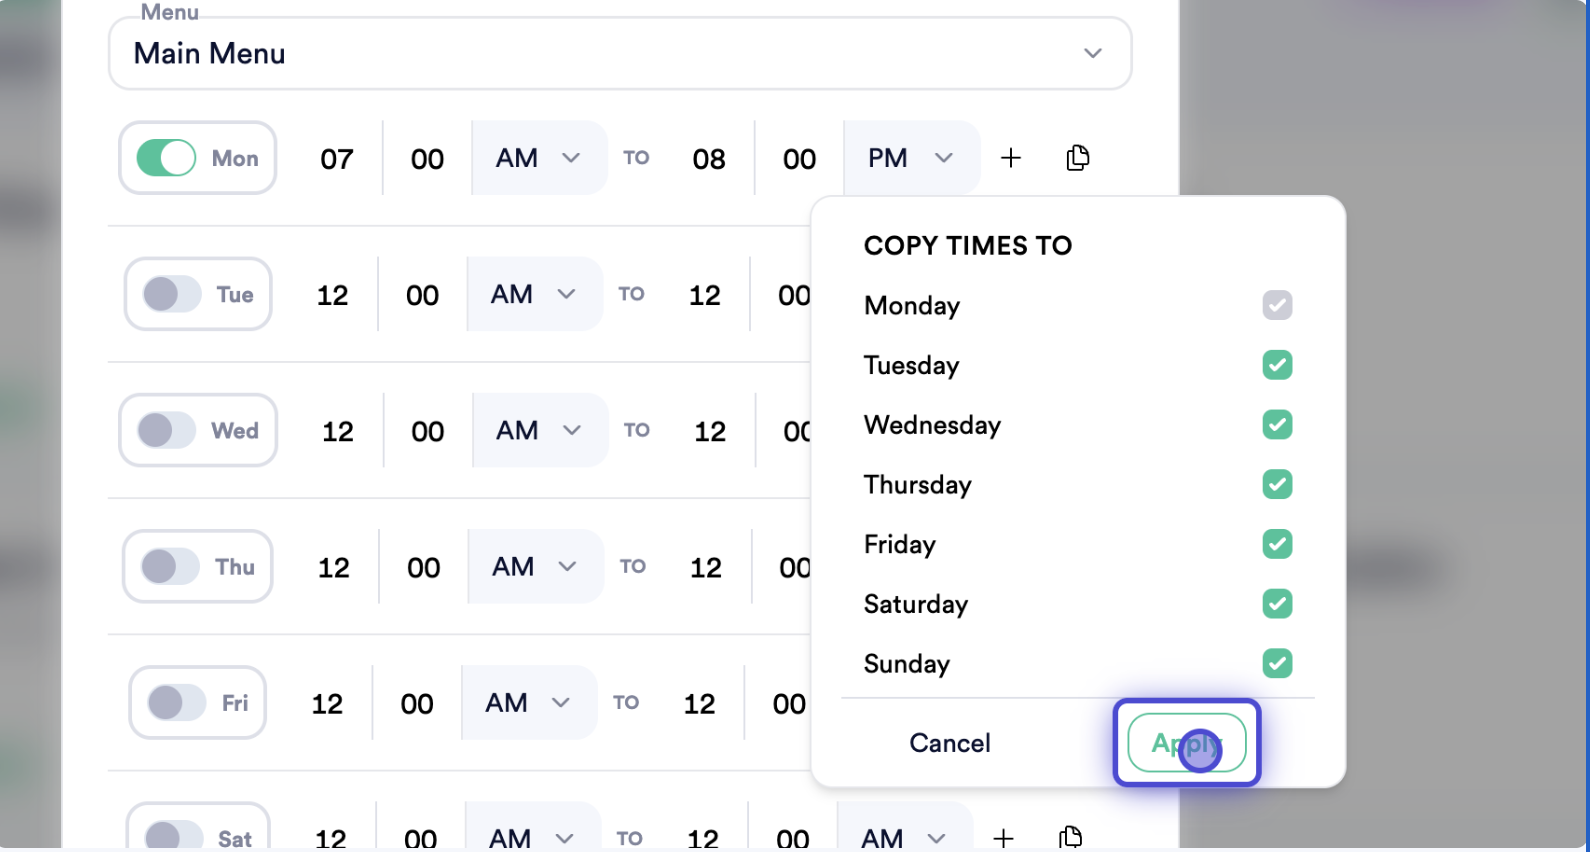Image resolution: width=1592 pixels, height=852 pixels.
Task: Open Thursday start AM dropdown
Action: (x=535, y=566)
